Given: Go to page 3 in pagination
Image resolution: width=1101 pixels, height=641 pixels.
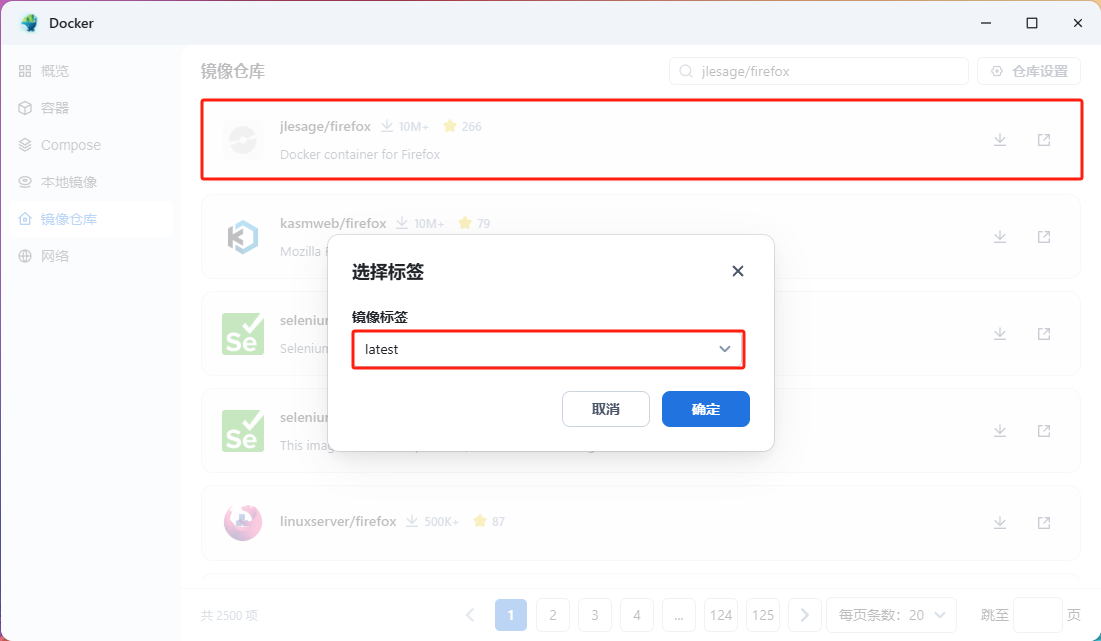Looking at the screenshot, I should click(x=595, y=615).
